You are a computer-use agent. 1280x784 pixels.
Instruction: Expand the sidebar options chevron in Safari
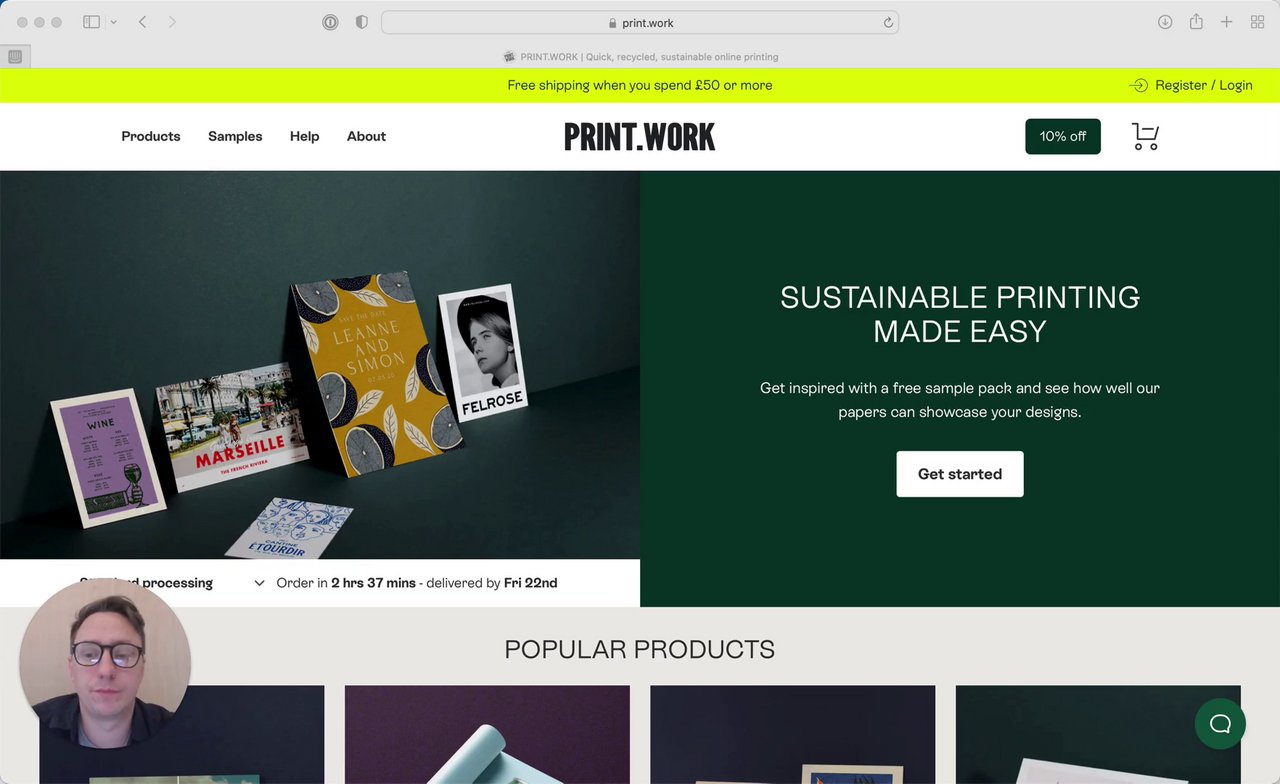[114, 22]
